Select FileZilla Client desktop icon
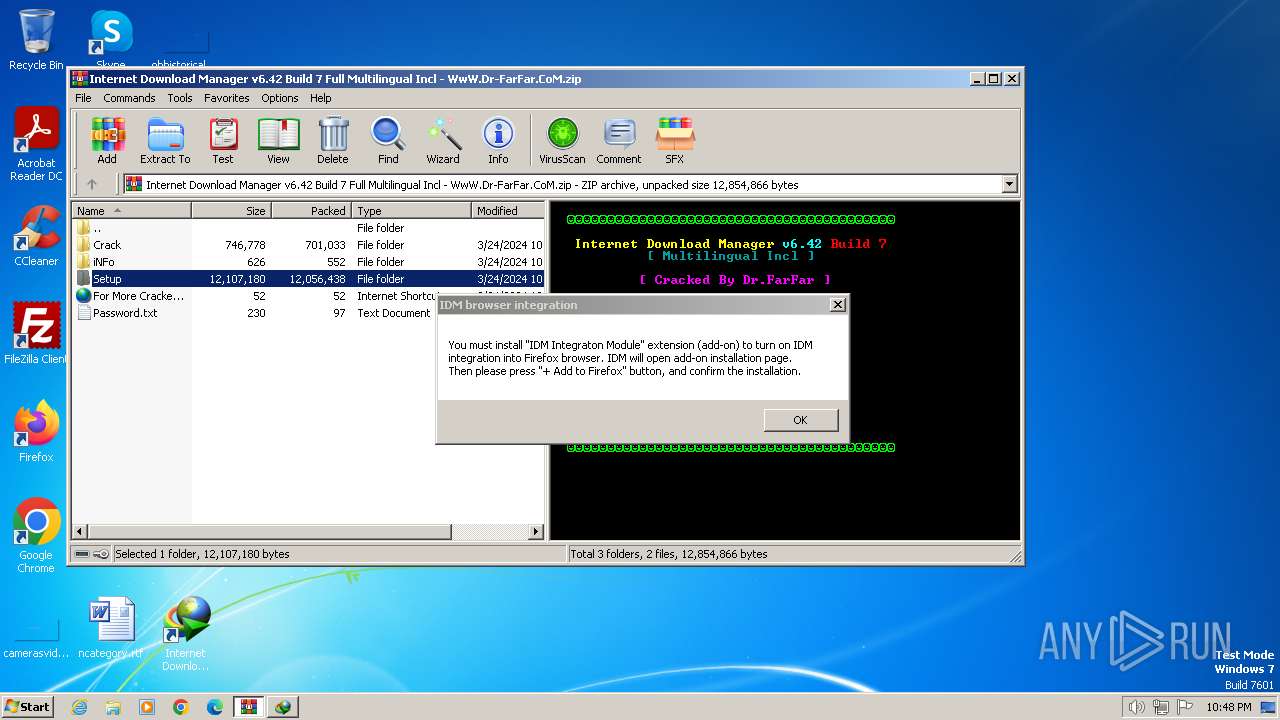 click(36, 334)
